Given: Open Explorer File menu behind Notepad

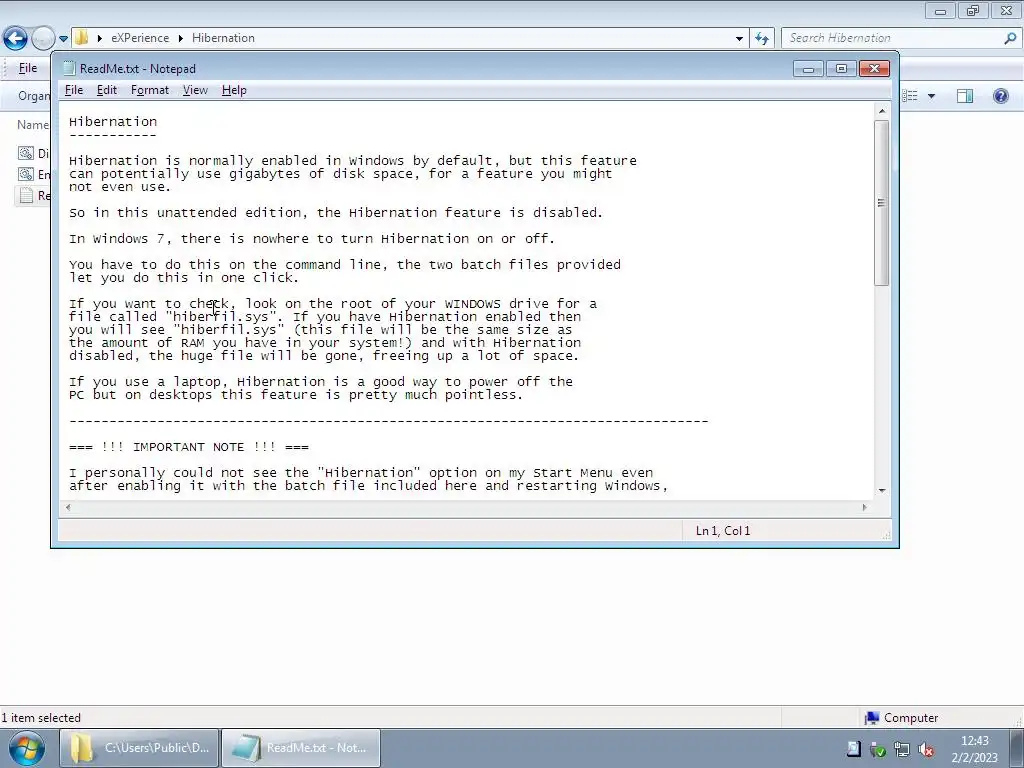Looking at the screenshot, I should click(27, 68).
